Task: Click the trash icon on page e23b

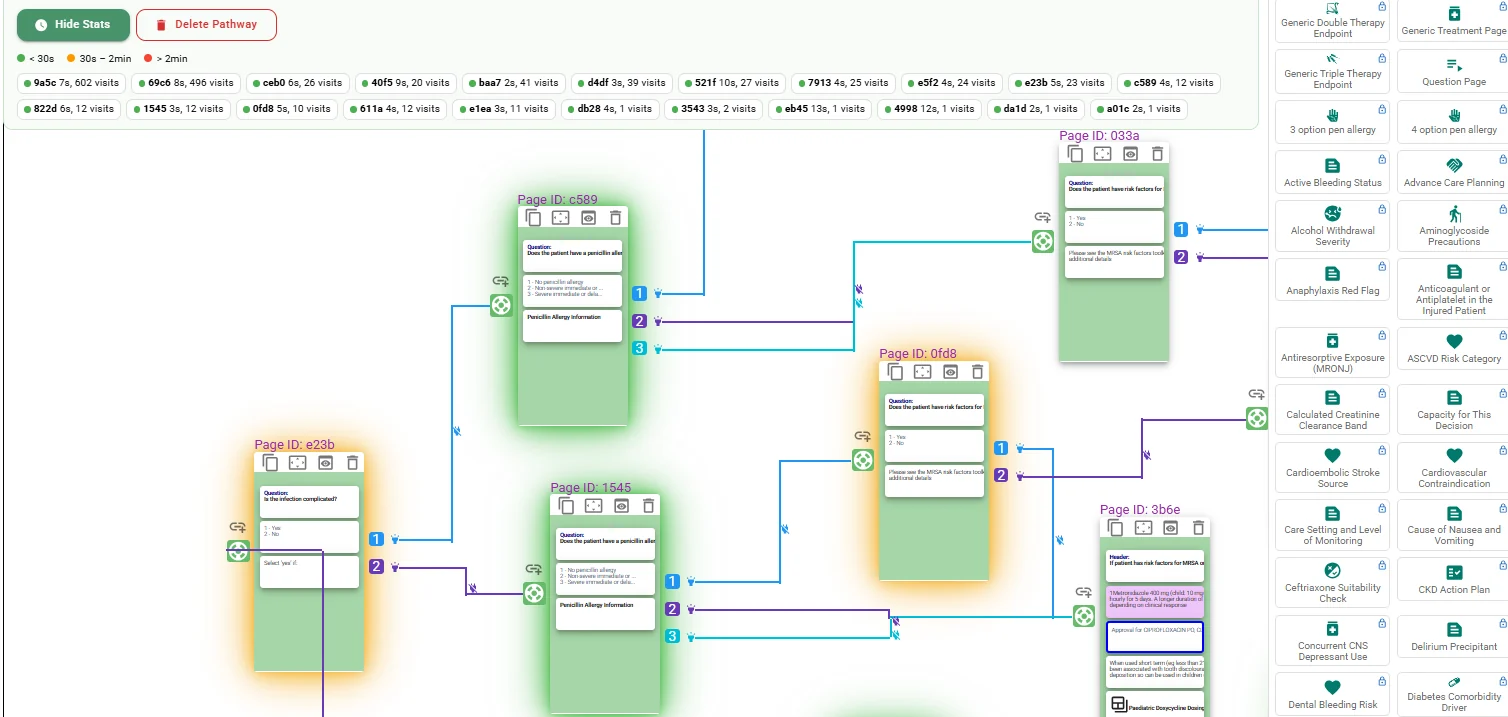Action: pyautogui.click(x=353, y=462)
